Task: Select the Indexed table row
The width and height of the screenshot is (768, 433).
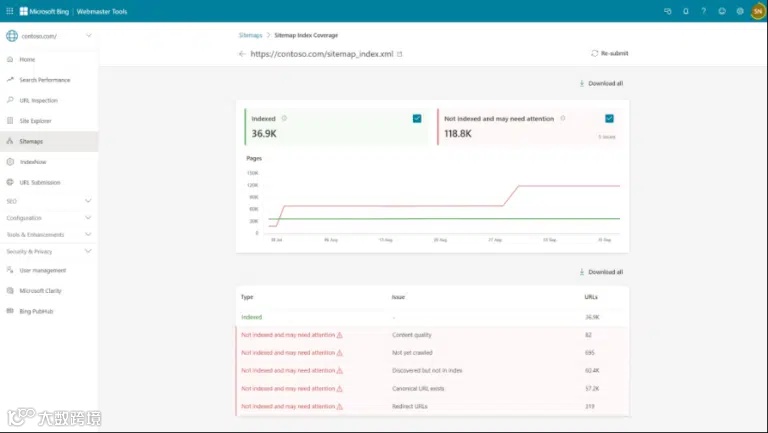Action: [432, 317]
